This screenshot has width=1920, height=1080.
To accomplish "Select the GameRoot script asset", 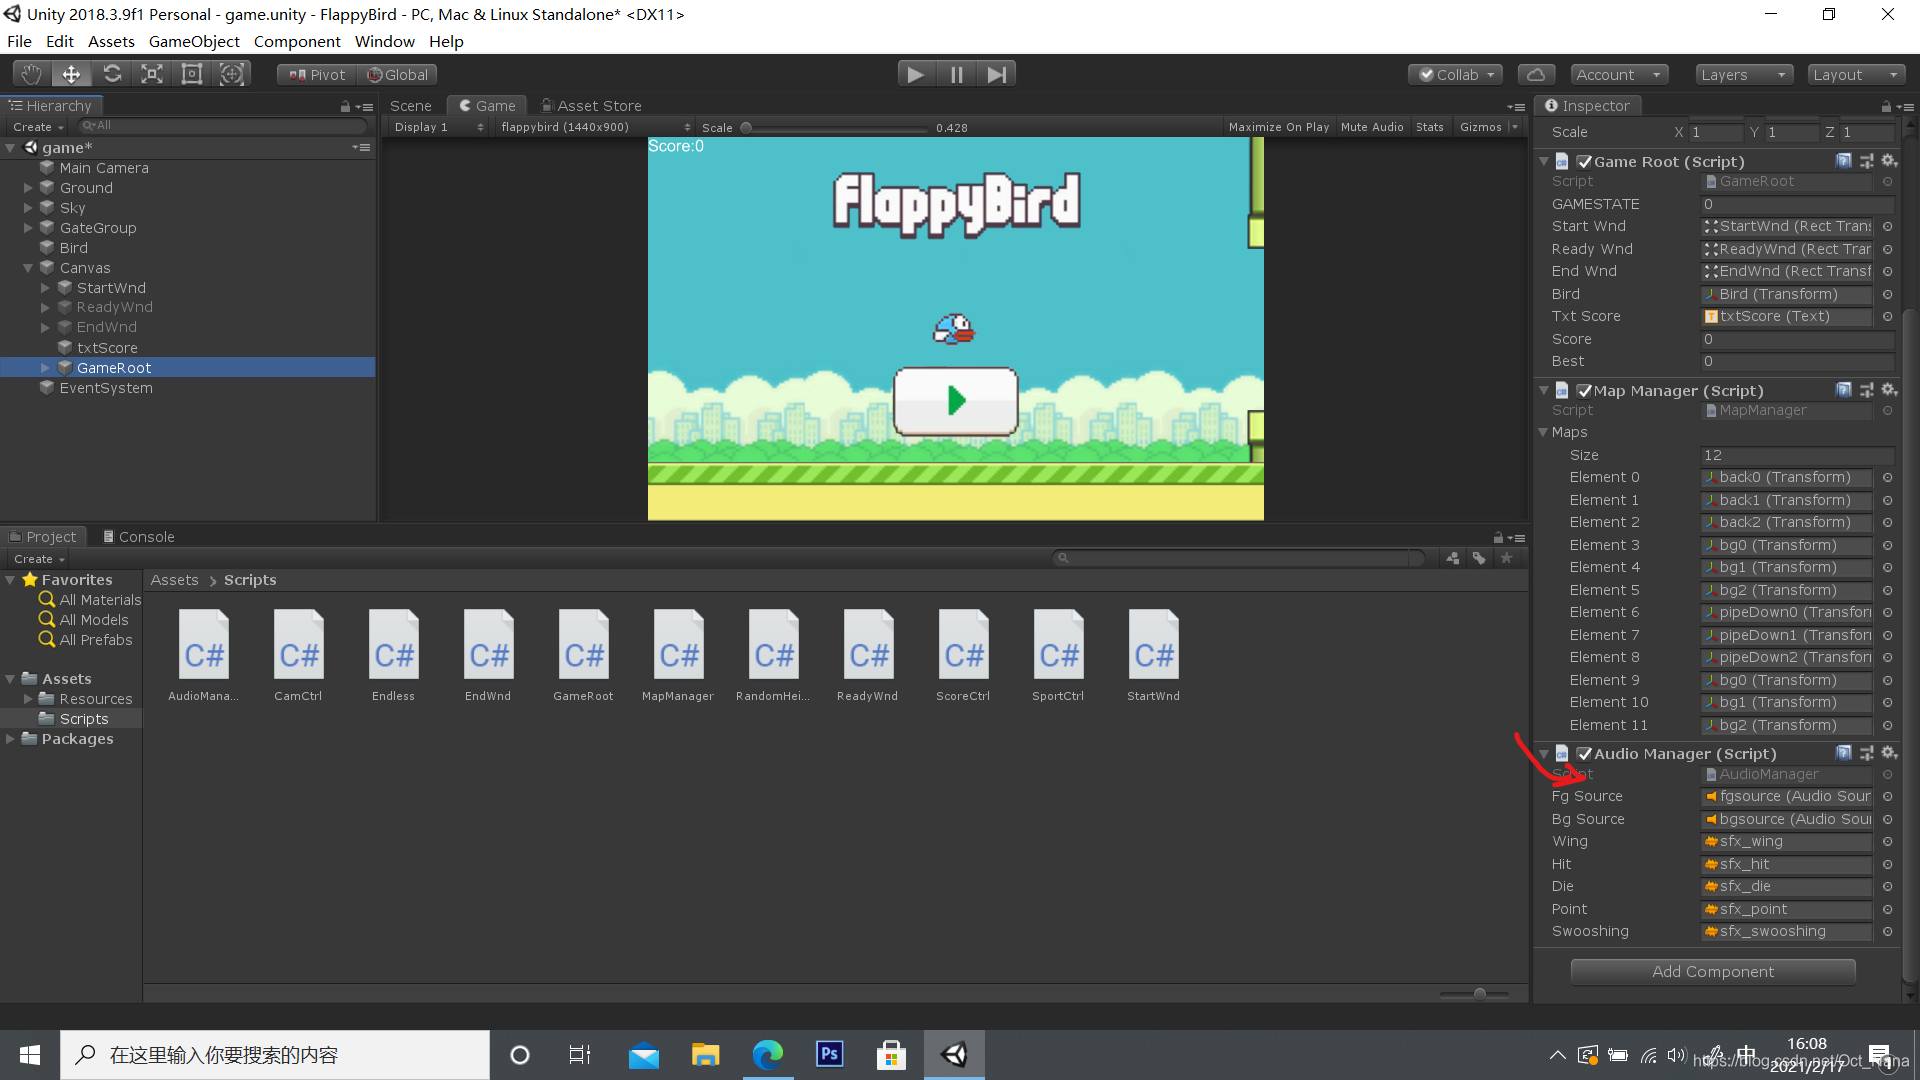I will [x=584, y=655].
